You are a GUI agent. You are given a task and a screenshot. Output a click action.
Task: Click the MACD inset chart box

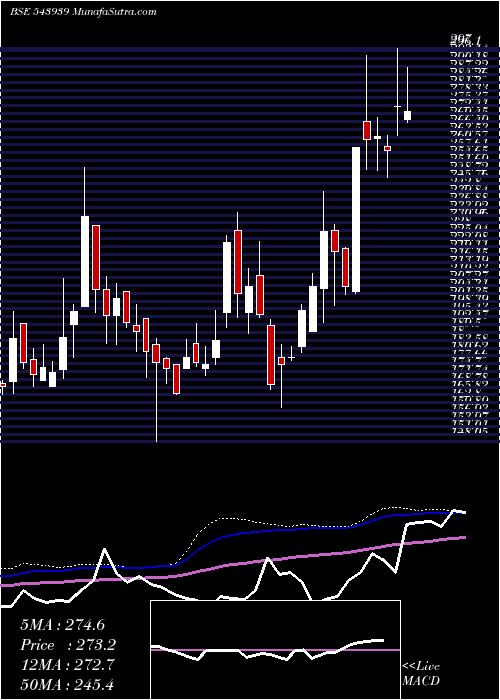pyautogui.click(x=275, y=650)
